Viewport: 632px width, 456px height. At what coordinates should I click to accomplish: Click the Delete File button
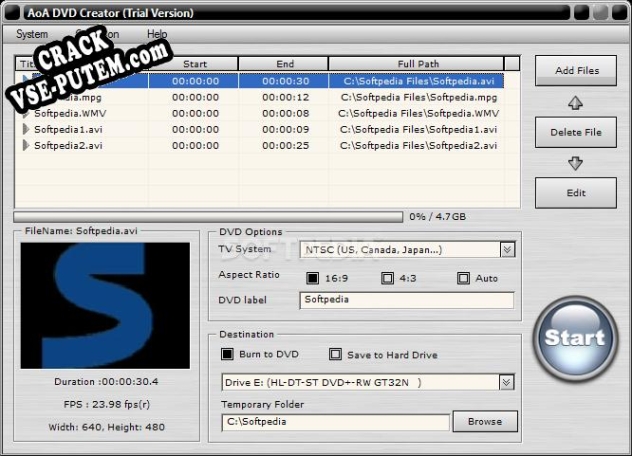tap(576, 132)
